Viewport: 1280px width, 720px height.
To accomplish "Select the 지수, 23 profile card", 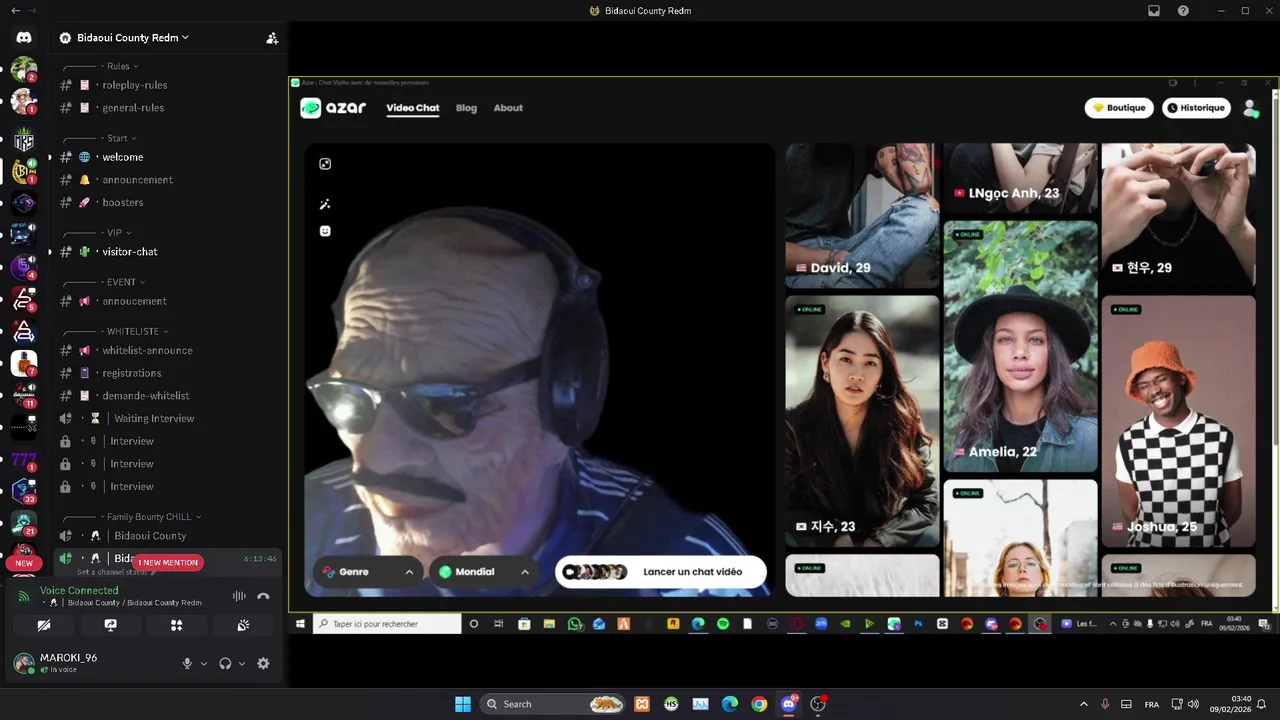I will tap(862, 421).
